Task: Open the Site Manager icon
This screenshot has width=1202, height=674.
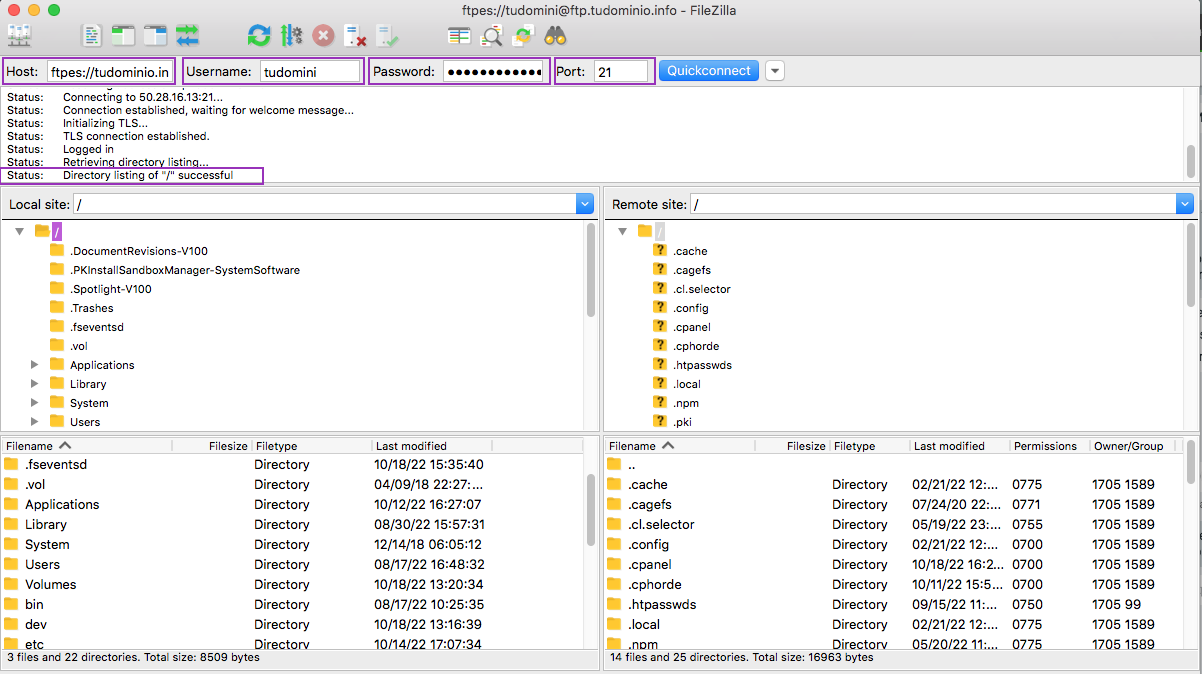Action: click(x=20, y=36)
